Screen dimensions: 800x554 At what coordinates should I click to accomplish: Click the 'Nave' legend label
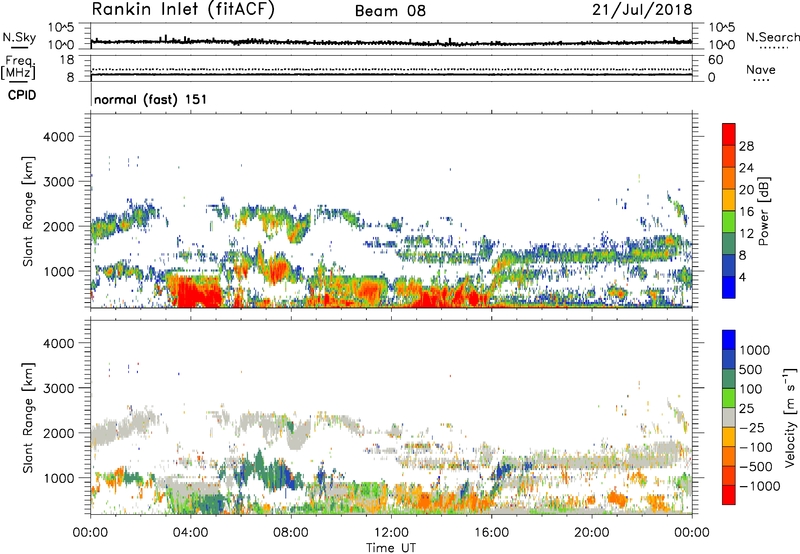761,70
